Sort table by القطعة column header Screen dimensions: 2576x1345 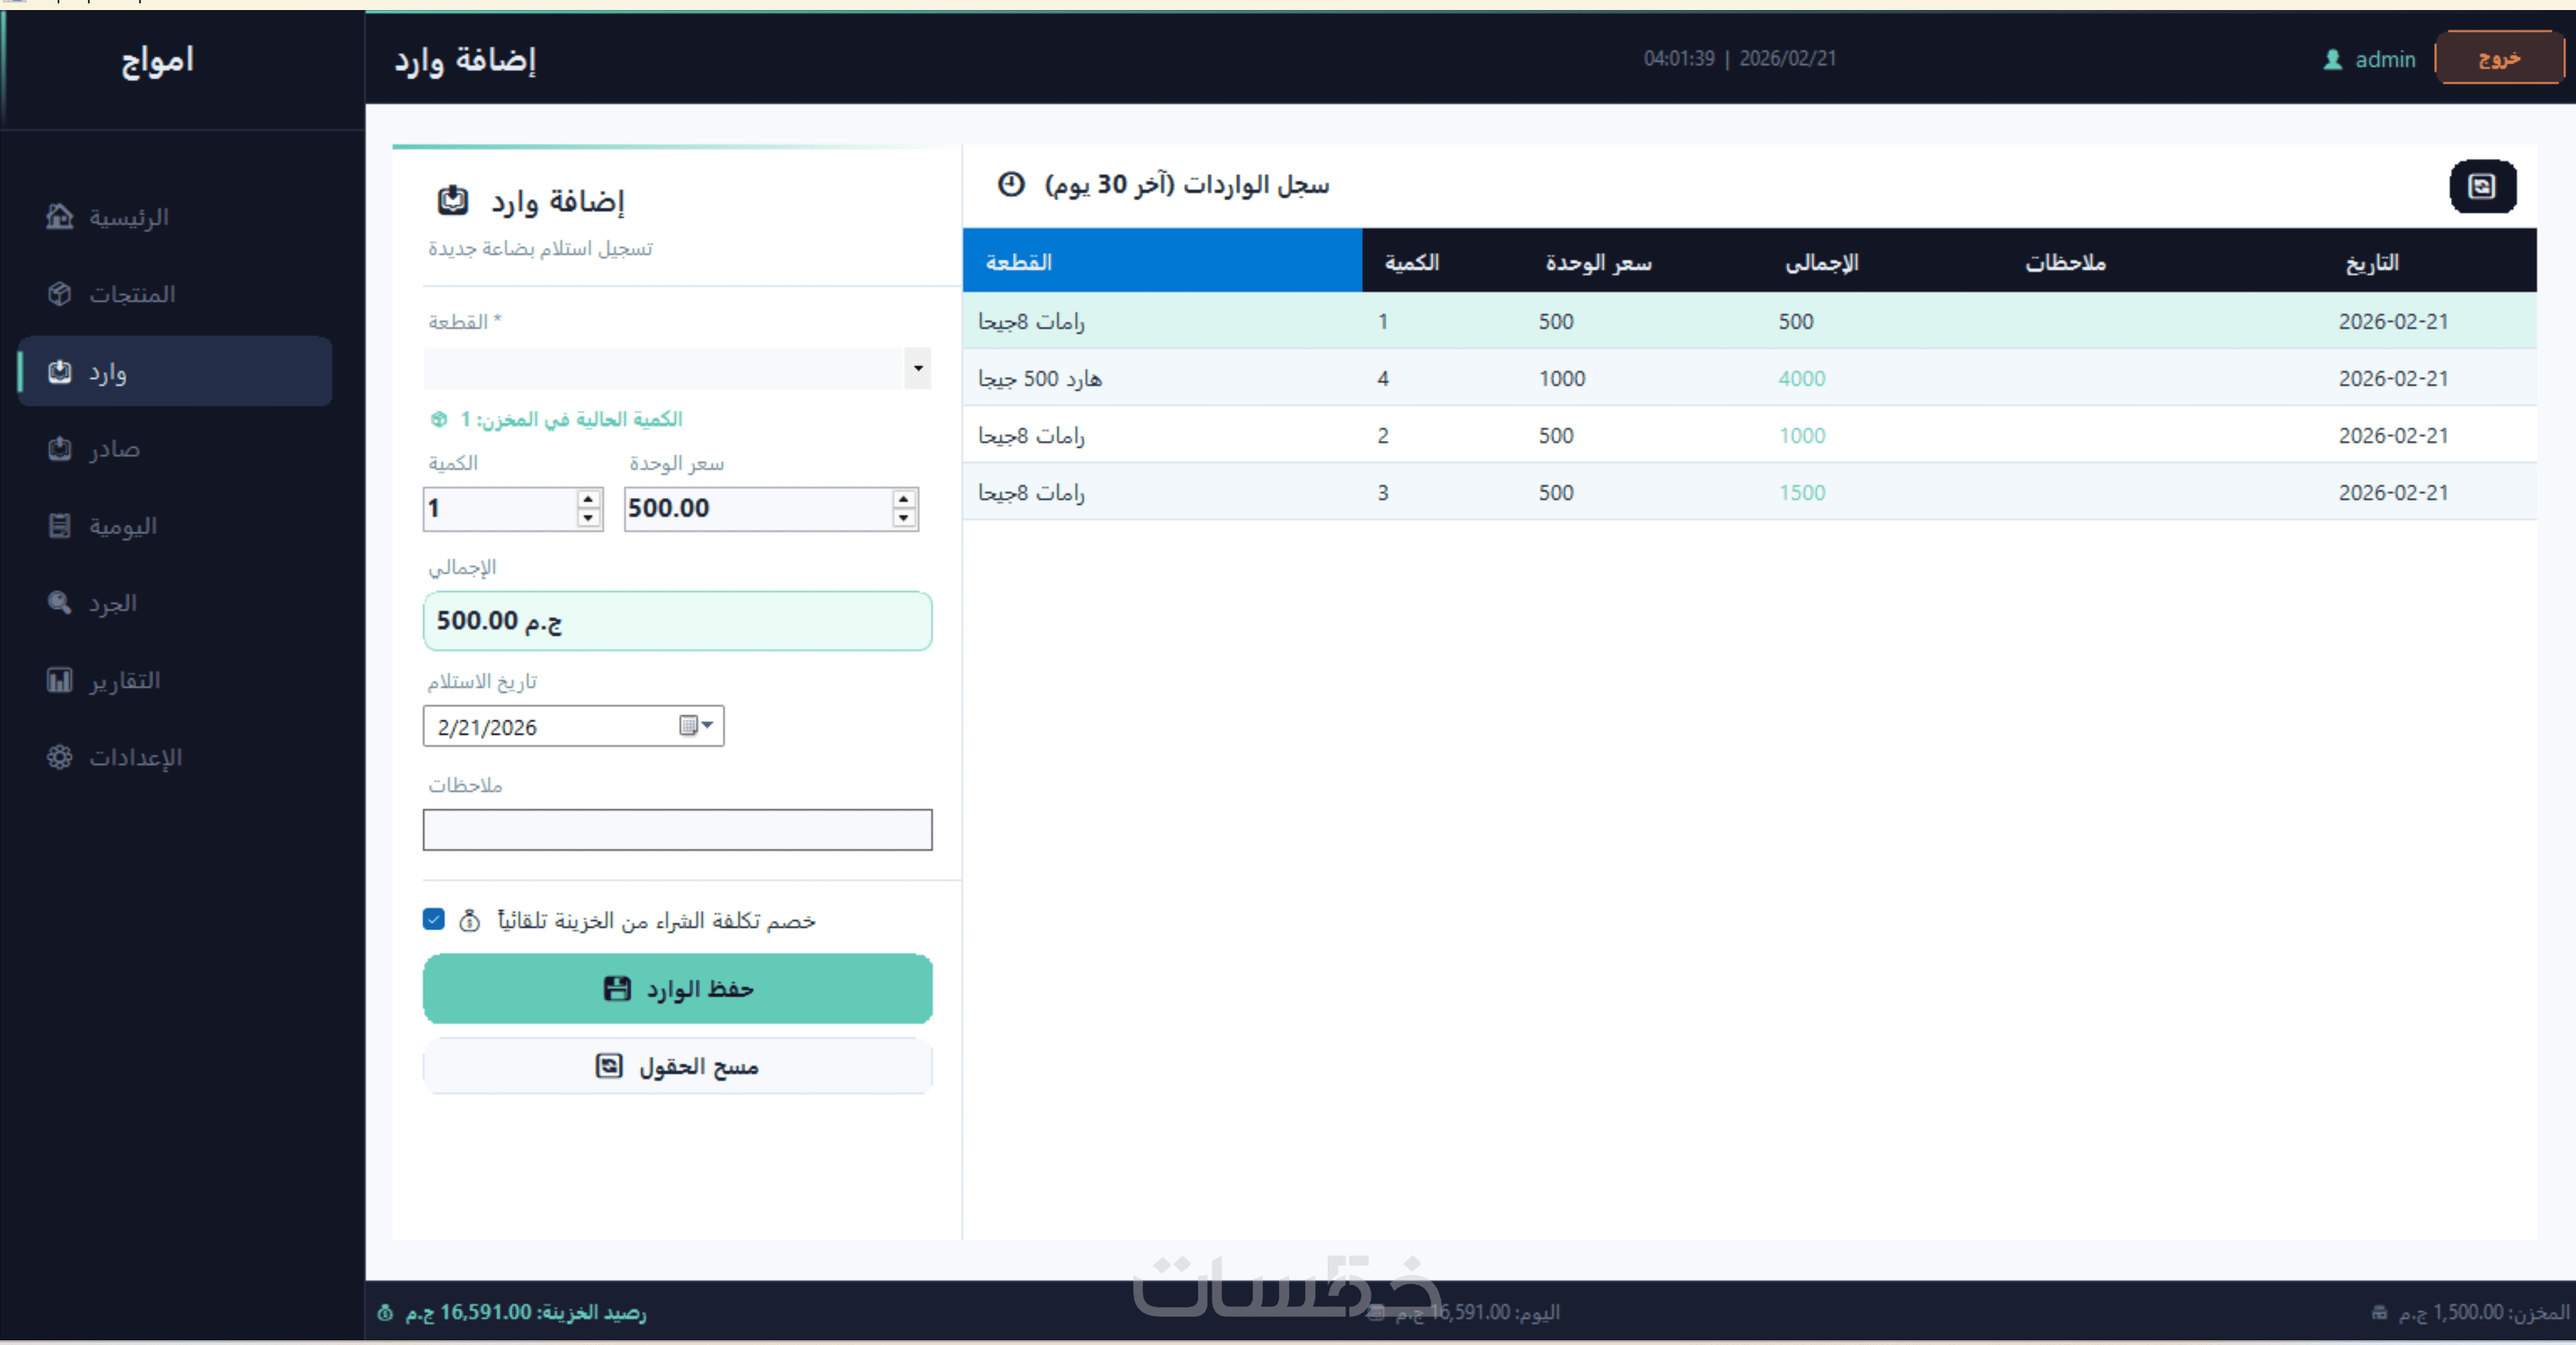pos(1018,262)
